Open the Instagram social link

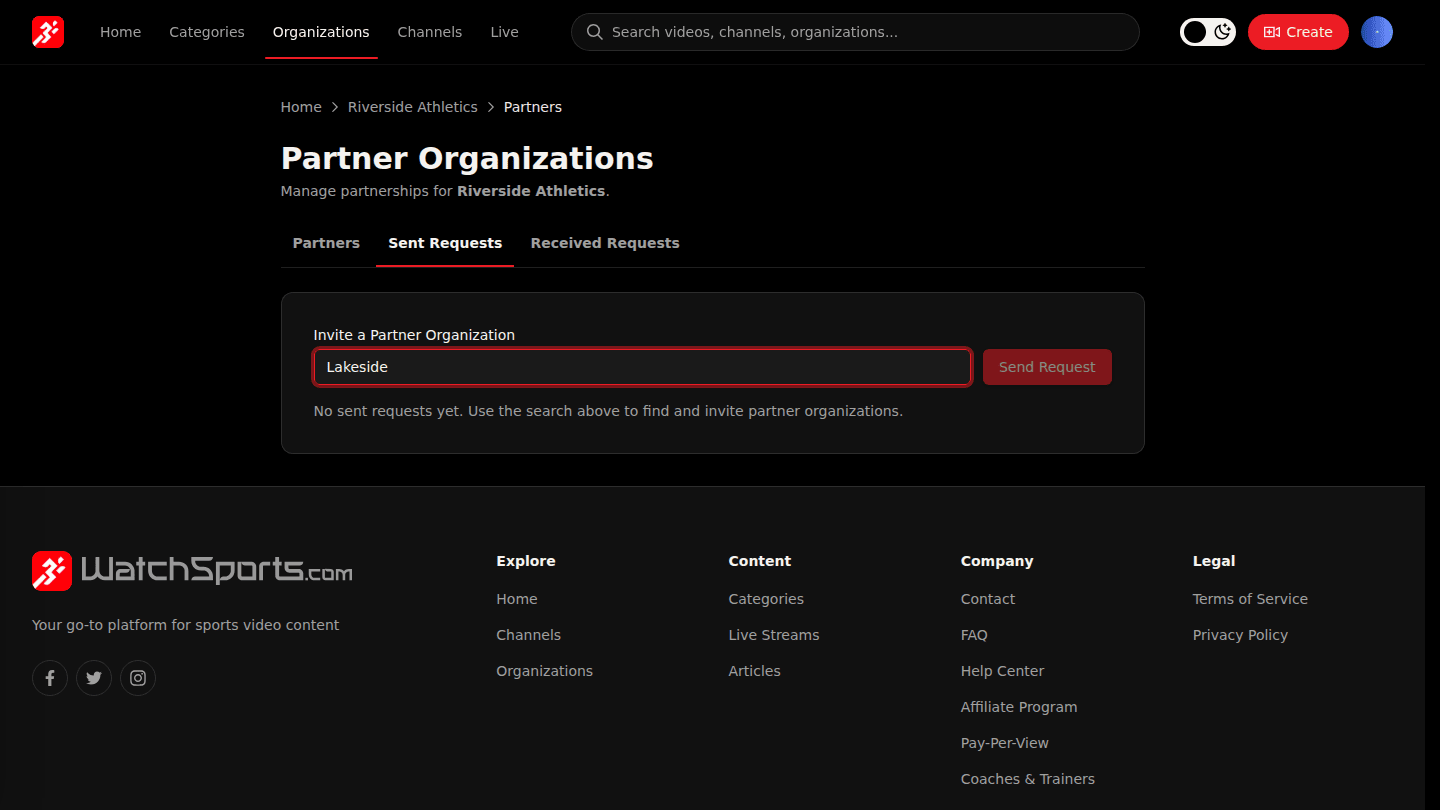coord(138,678)
